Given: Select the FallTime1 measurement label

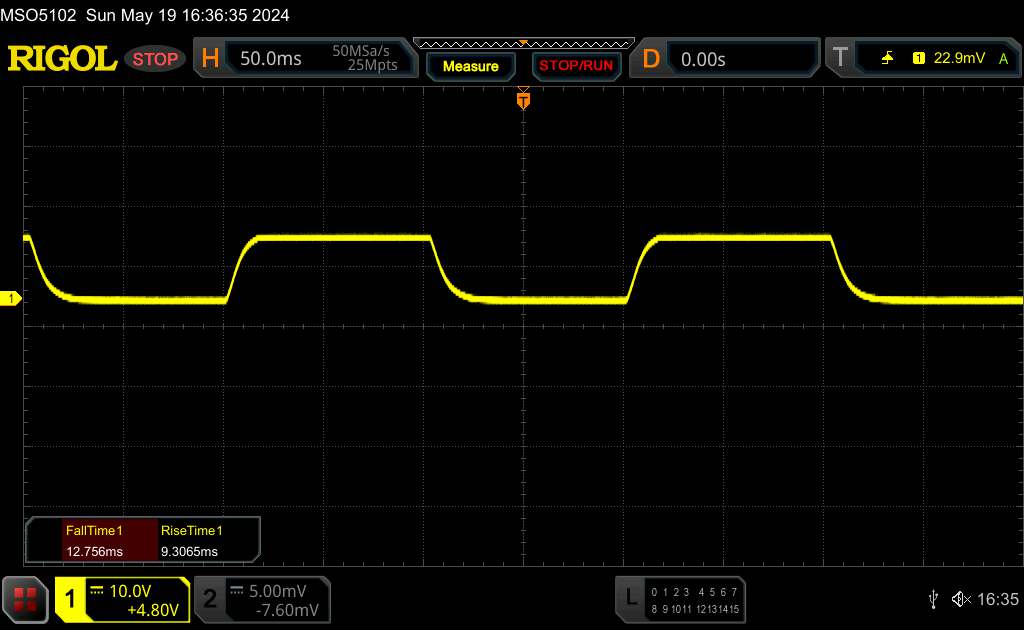Looking at the screenshot, I should (94, 531).
